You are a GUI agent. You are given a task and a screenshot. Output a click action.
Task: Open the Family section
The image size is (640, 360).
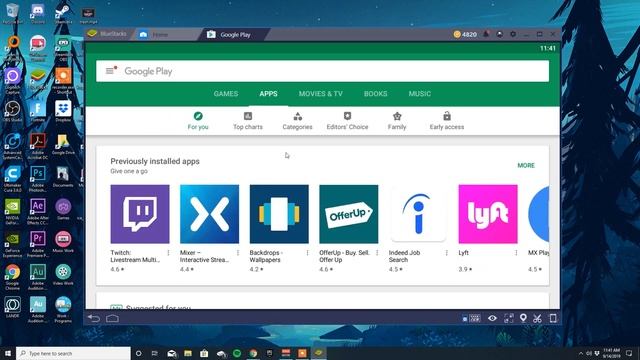(397, 121)
